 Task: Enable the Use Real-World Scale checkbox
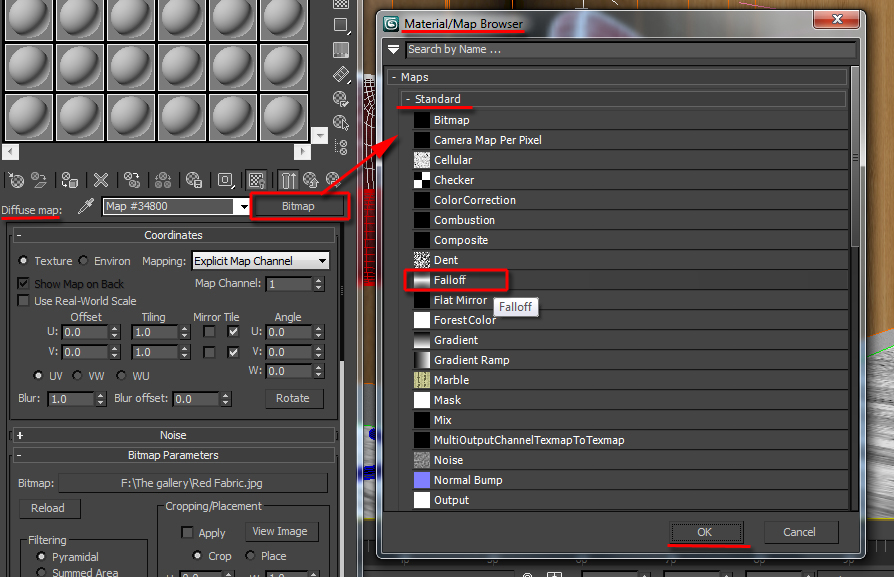22,301
